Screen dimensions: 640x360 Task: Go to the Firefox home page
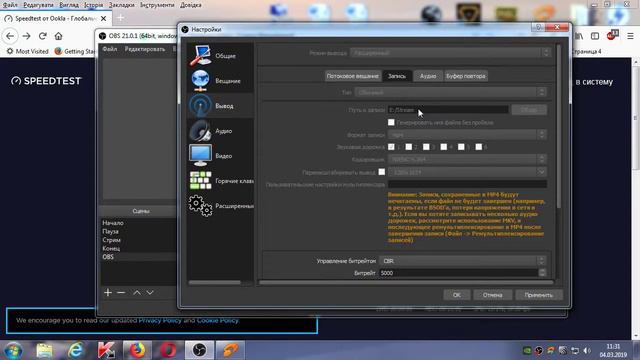58,36
